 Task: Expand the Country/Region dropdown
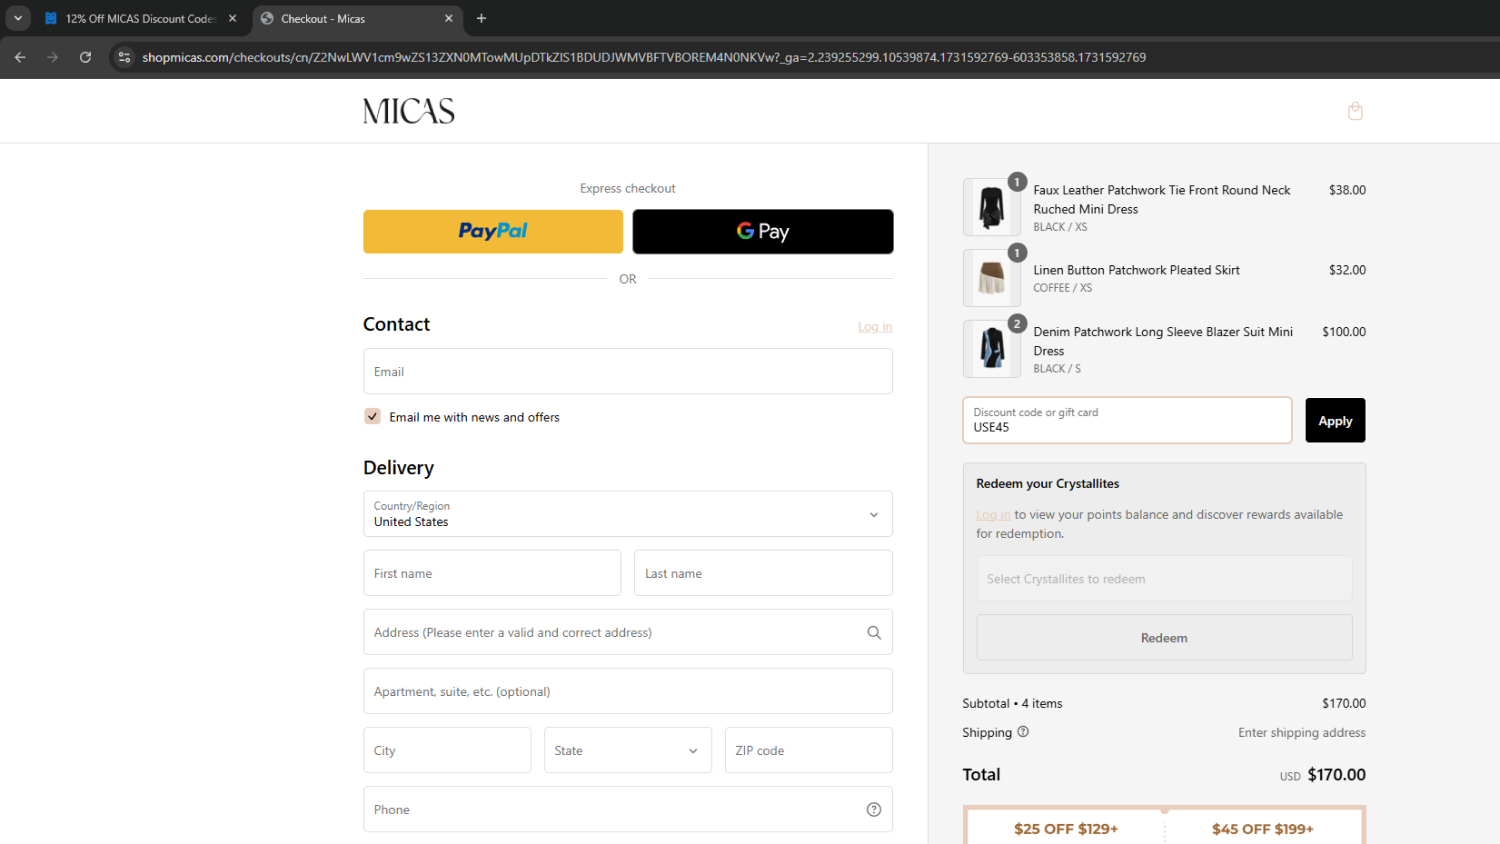coord(627,514)
